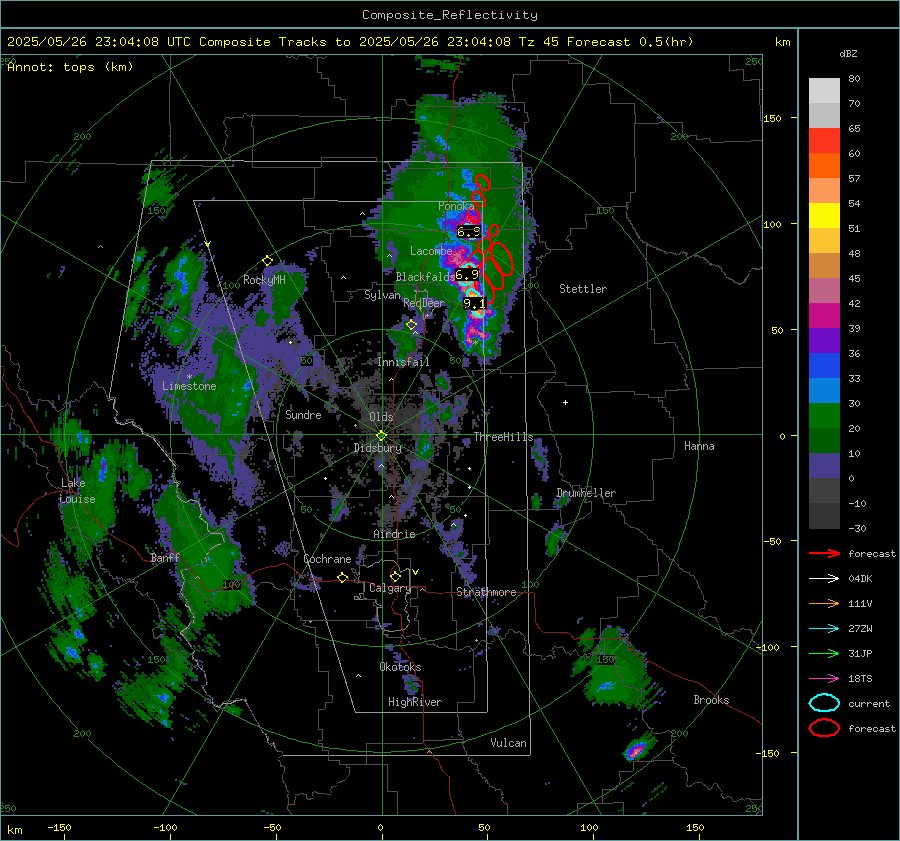Click the Blackfalds map label
This screenshot has width=900, height=841.
click(x=425, y=277)
